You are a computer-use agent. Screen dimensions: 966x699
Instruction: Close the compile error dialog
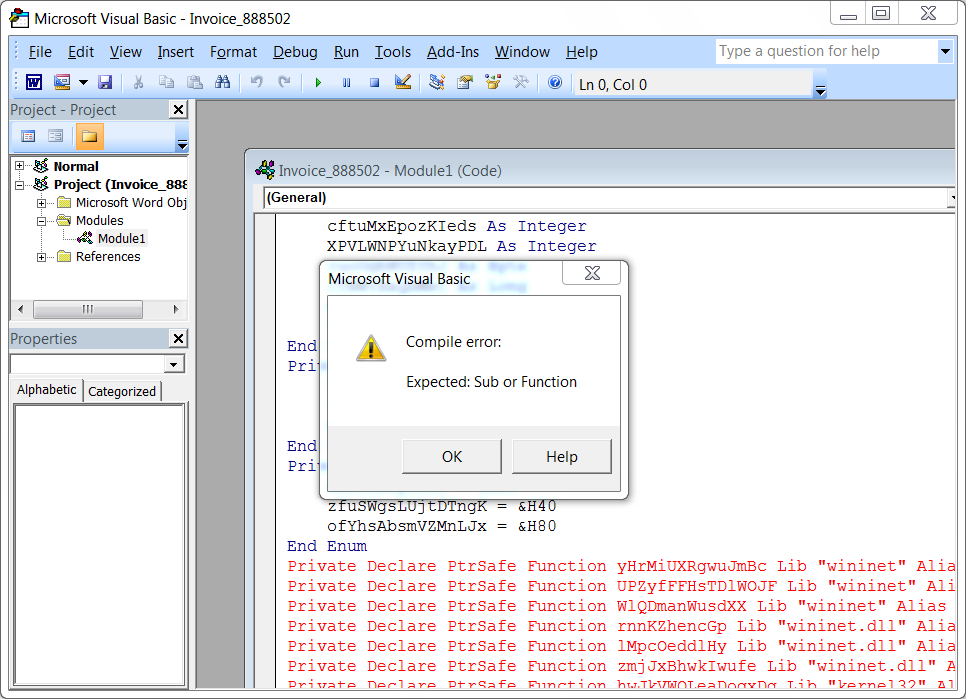tap(591, 273)
